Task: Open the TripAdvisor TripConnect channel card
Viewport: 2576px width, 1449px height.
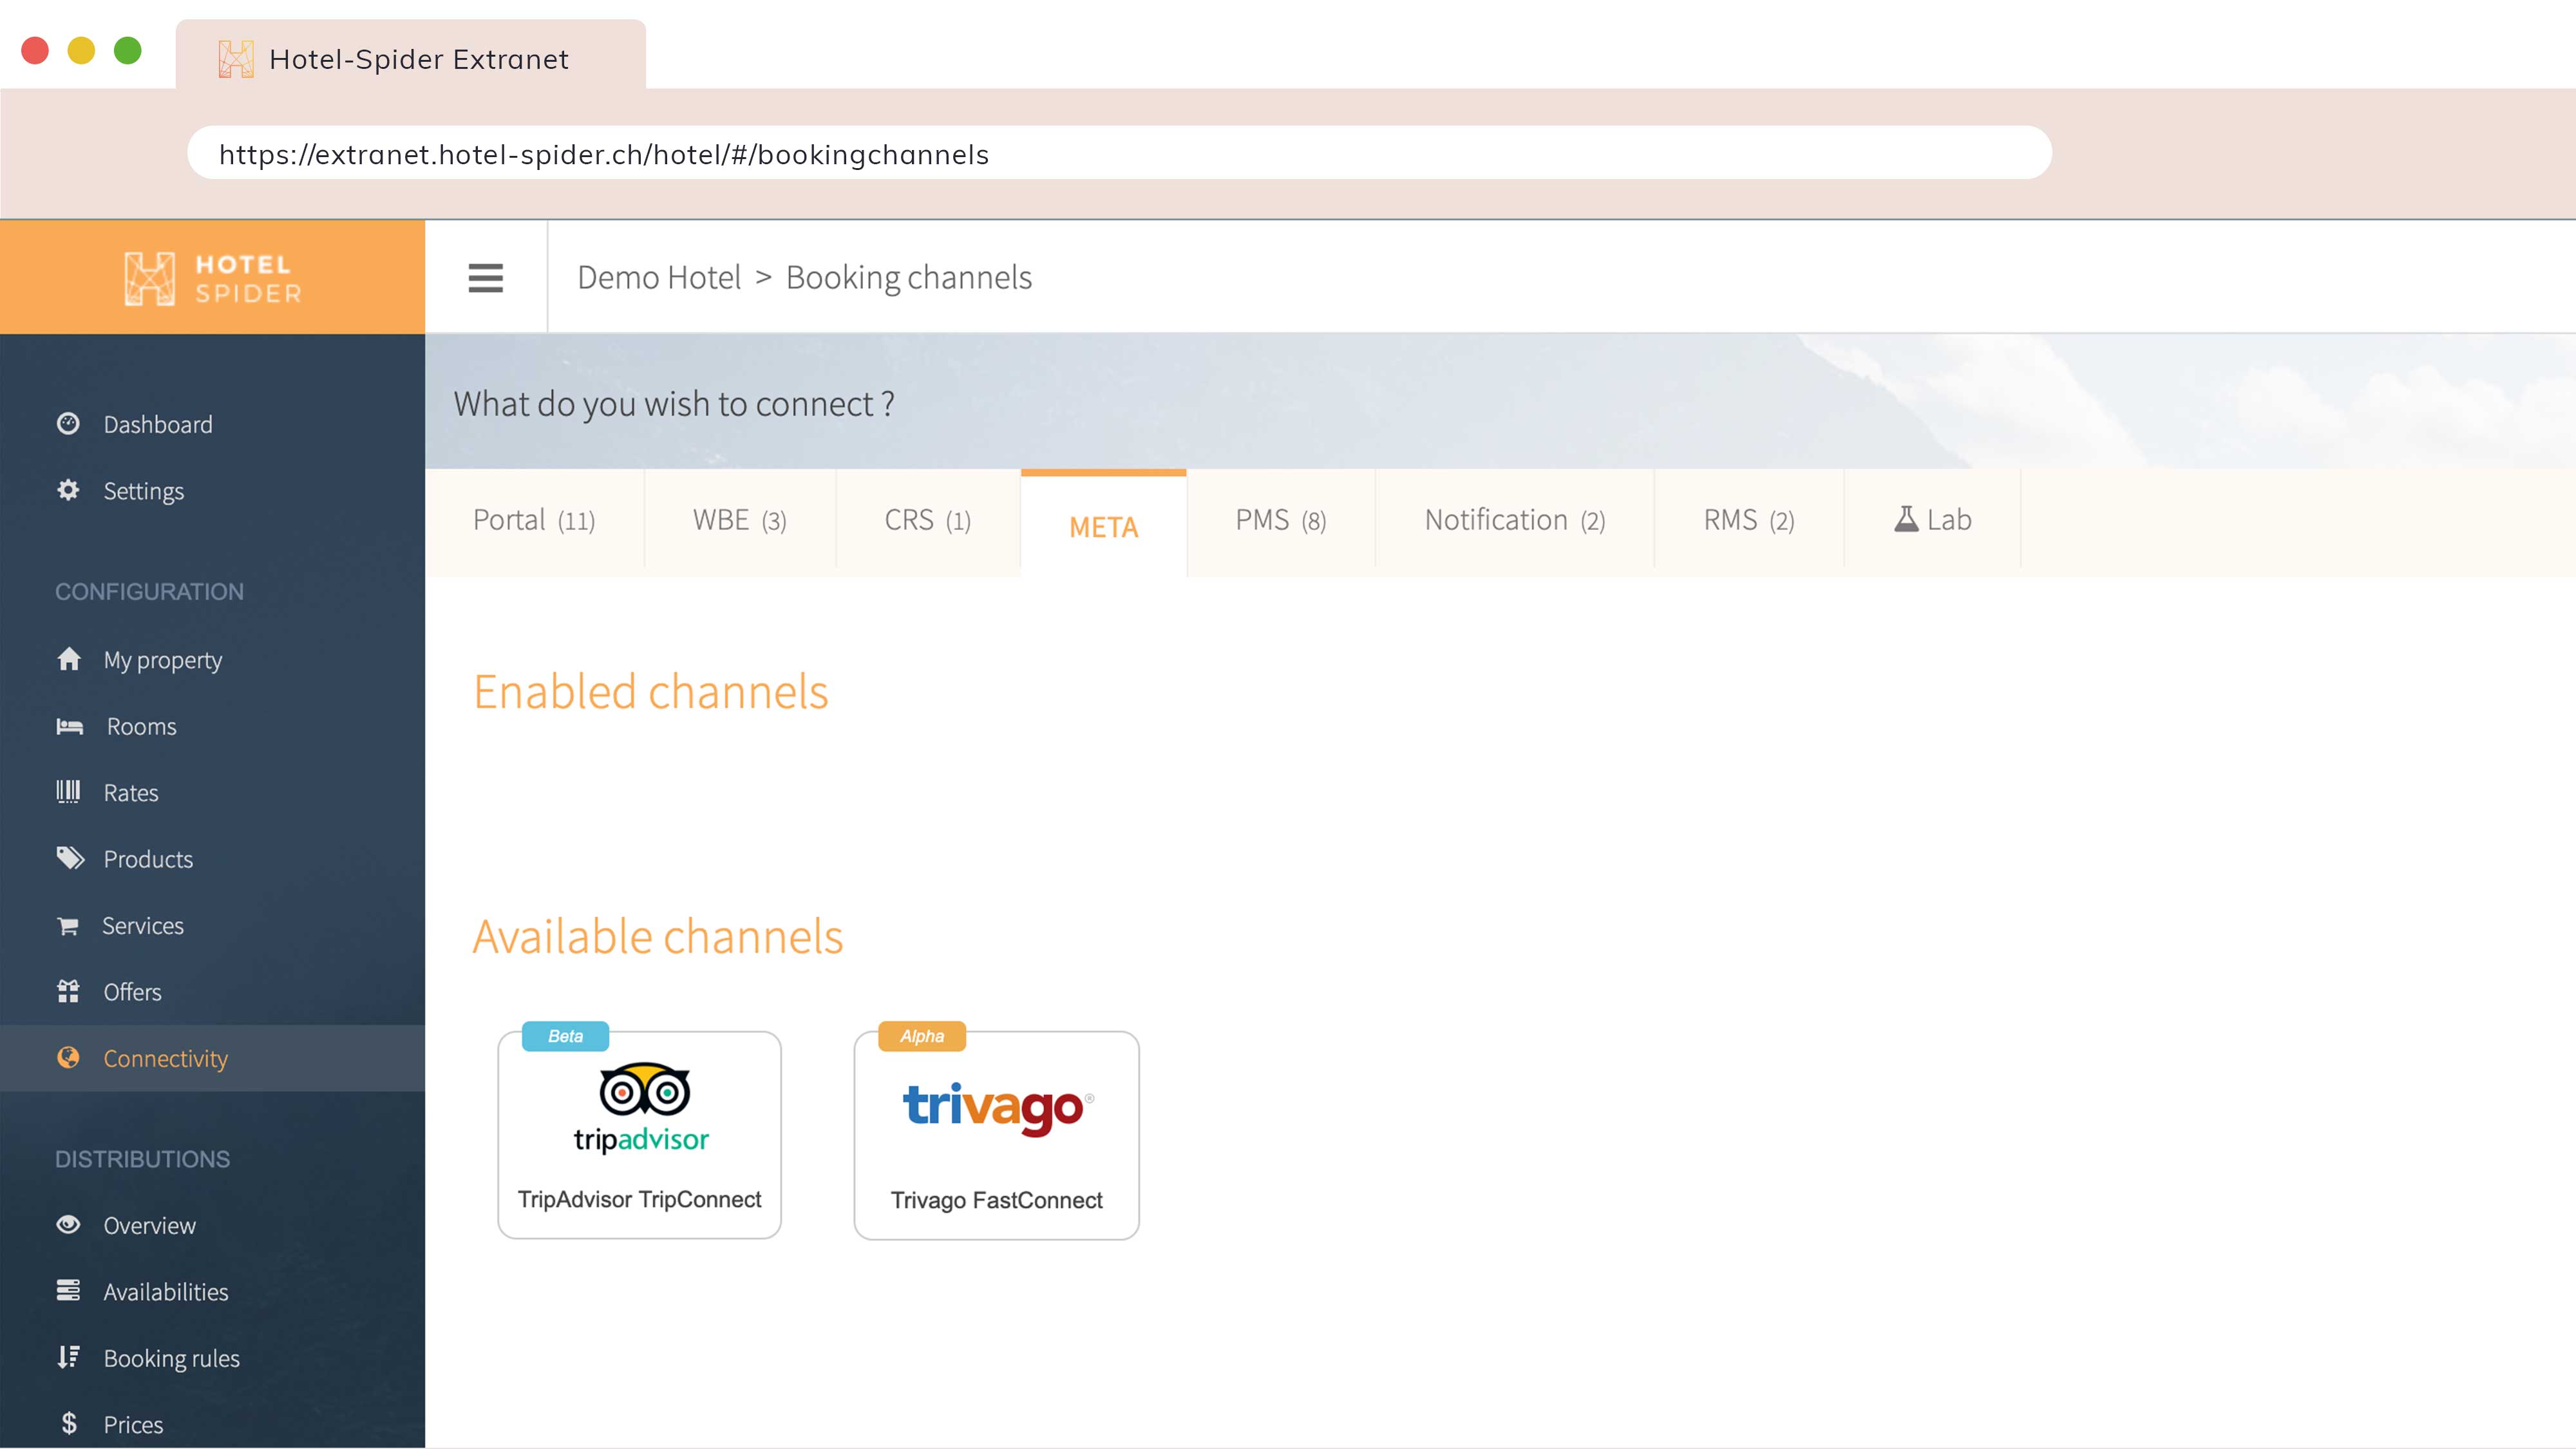Action: pyautogui.click(x=639, y=1136)
